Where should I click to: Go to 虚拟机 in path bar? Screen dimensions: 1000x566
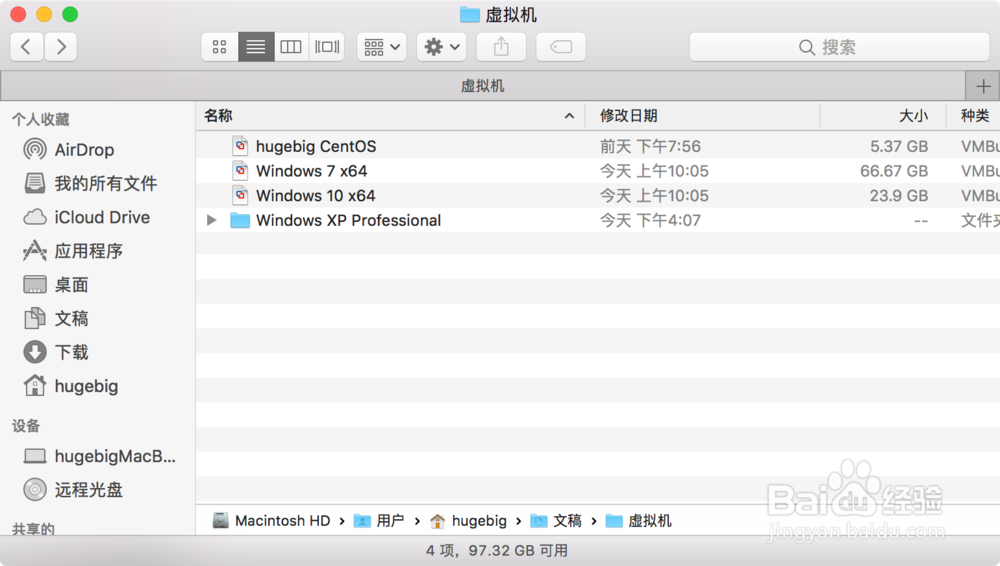[x=638, y=521]
